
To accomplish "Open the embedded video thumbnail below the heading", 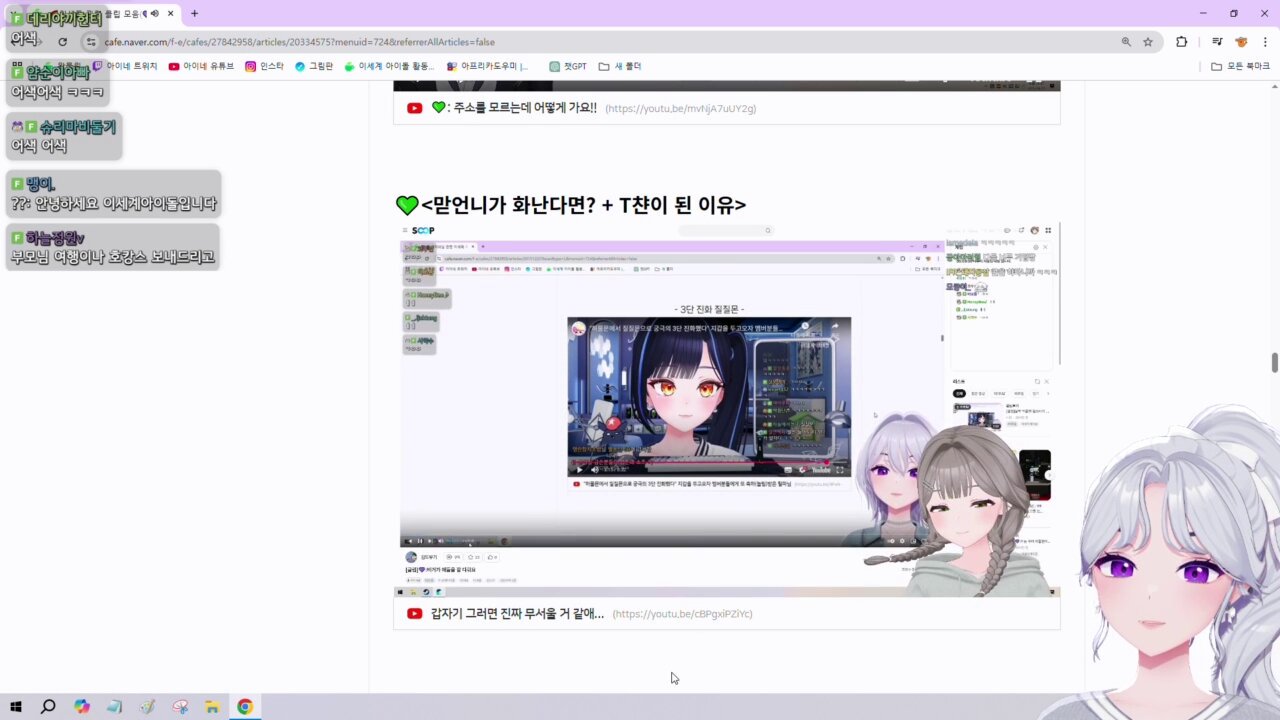I will tap(727, 410).
